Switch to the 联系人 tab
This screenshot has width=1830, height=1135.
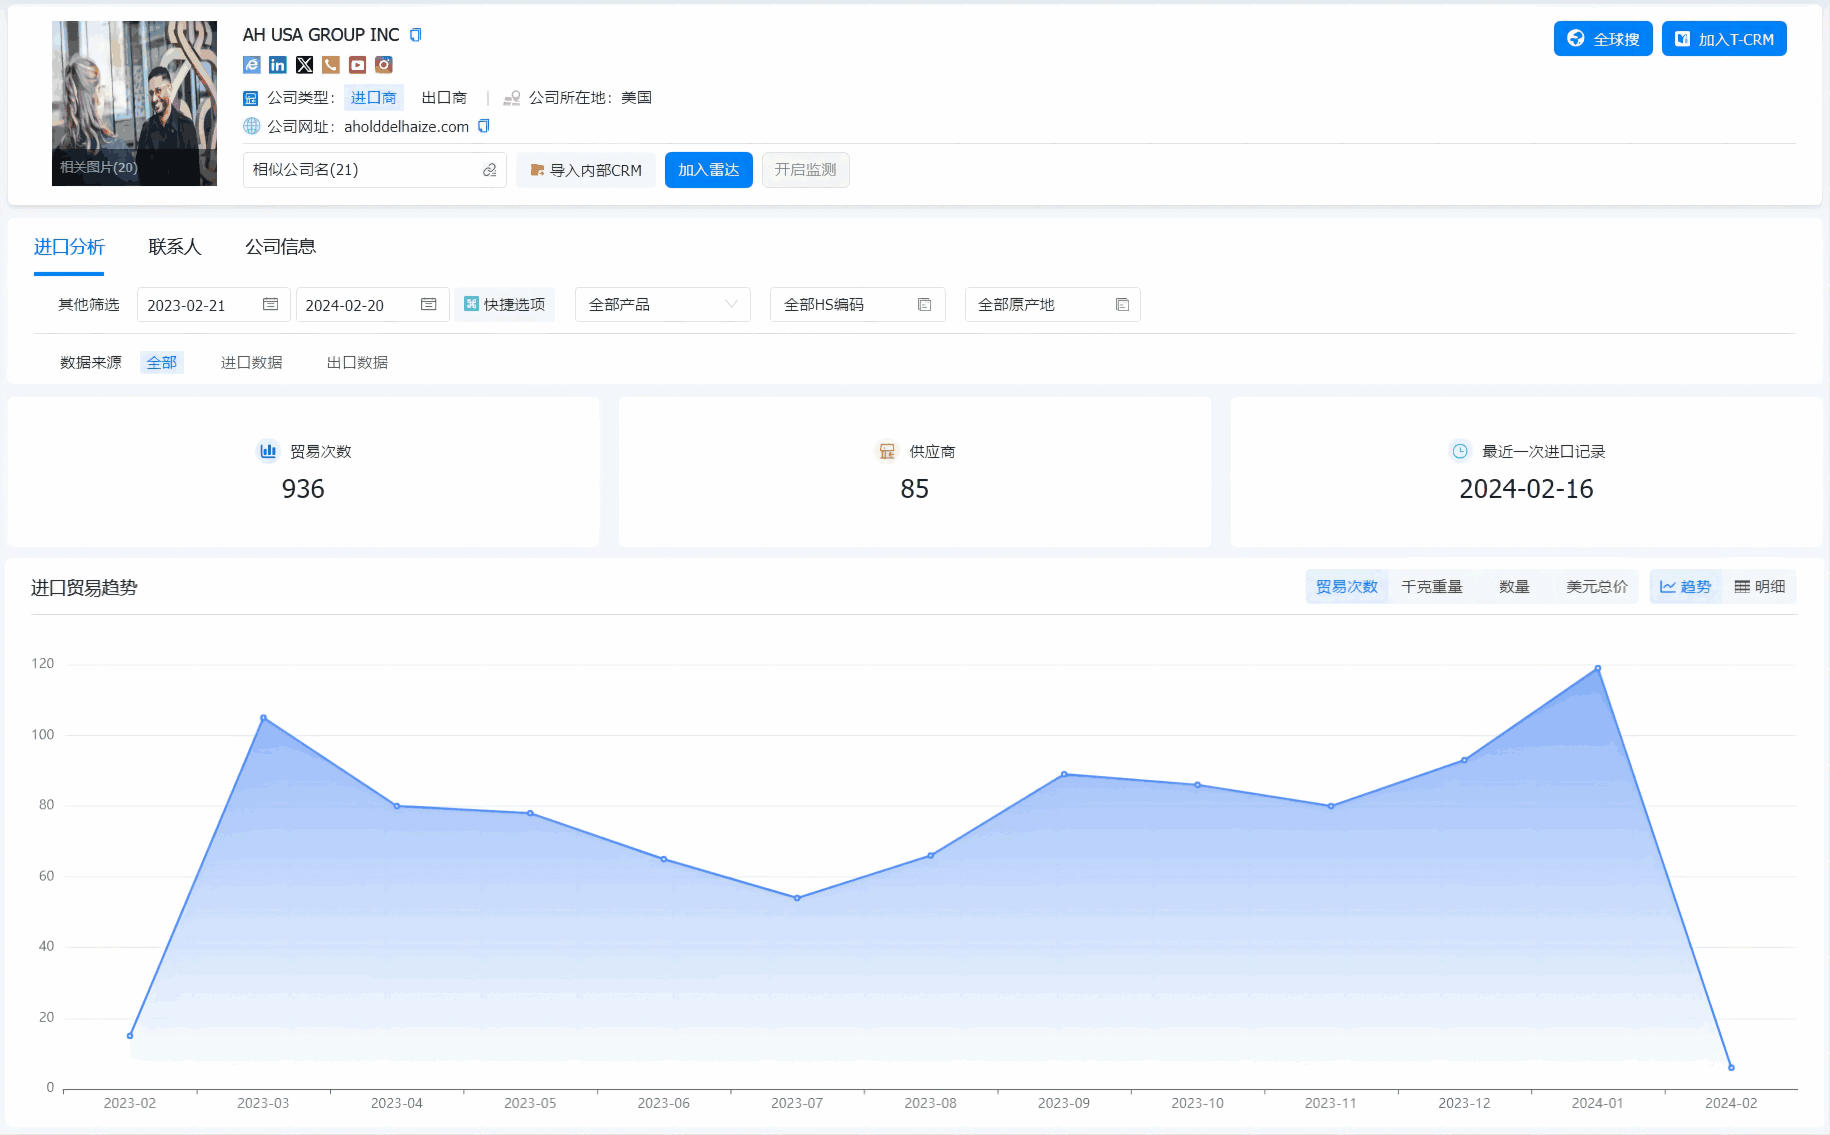click(175, 247)
